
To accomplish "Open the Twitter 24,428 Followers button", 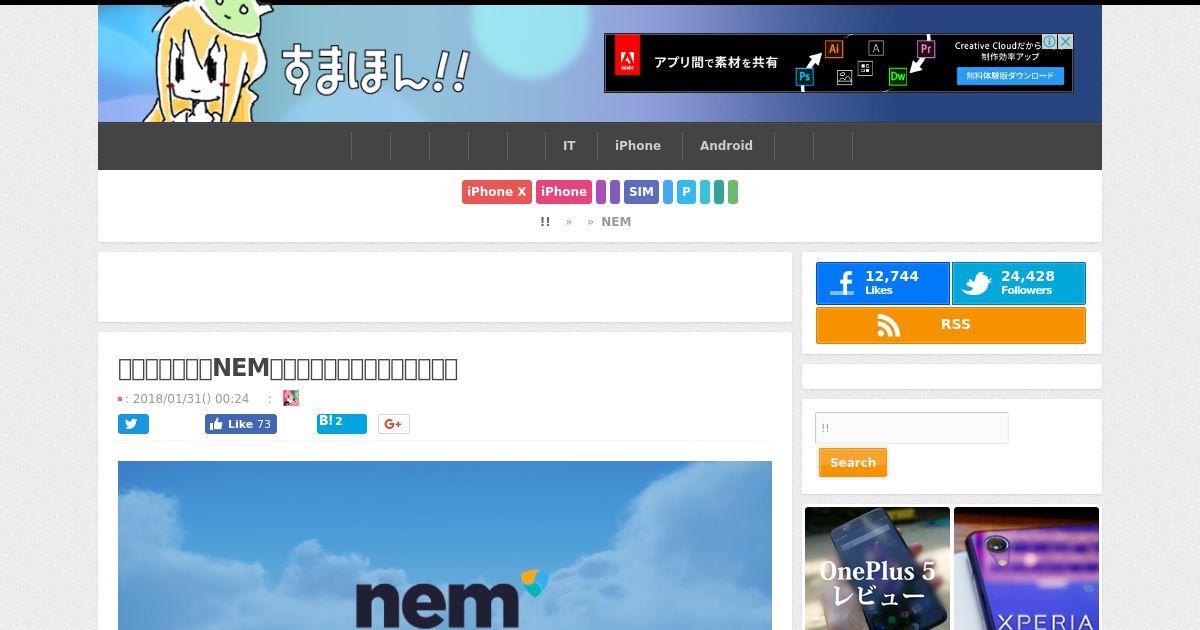I will point(1018,283).
